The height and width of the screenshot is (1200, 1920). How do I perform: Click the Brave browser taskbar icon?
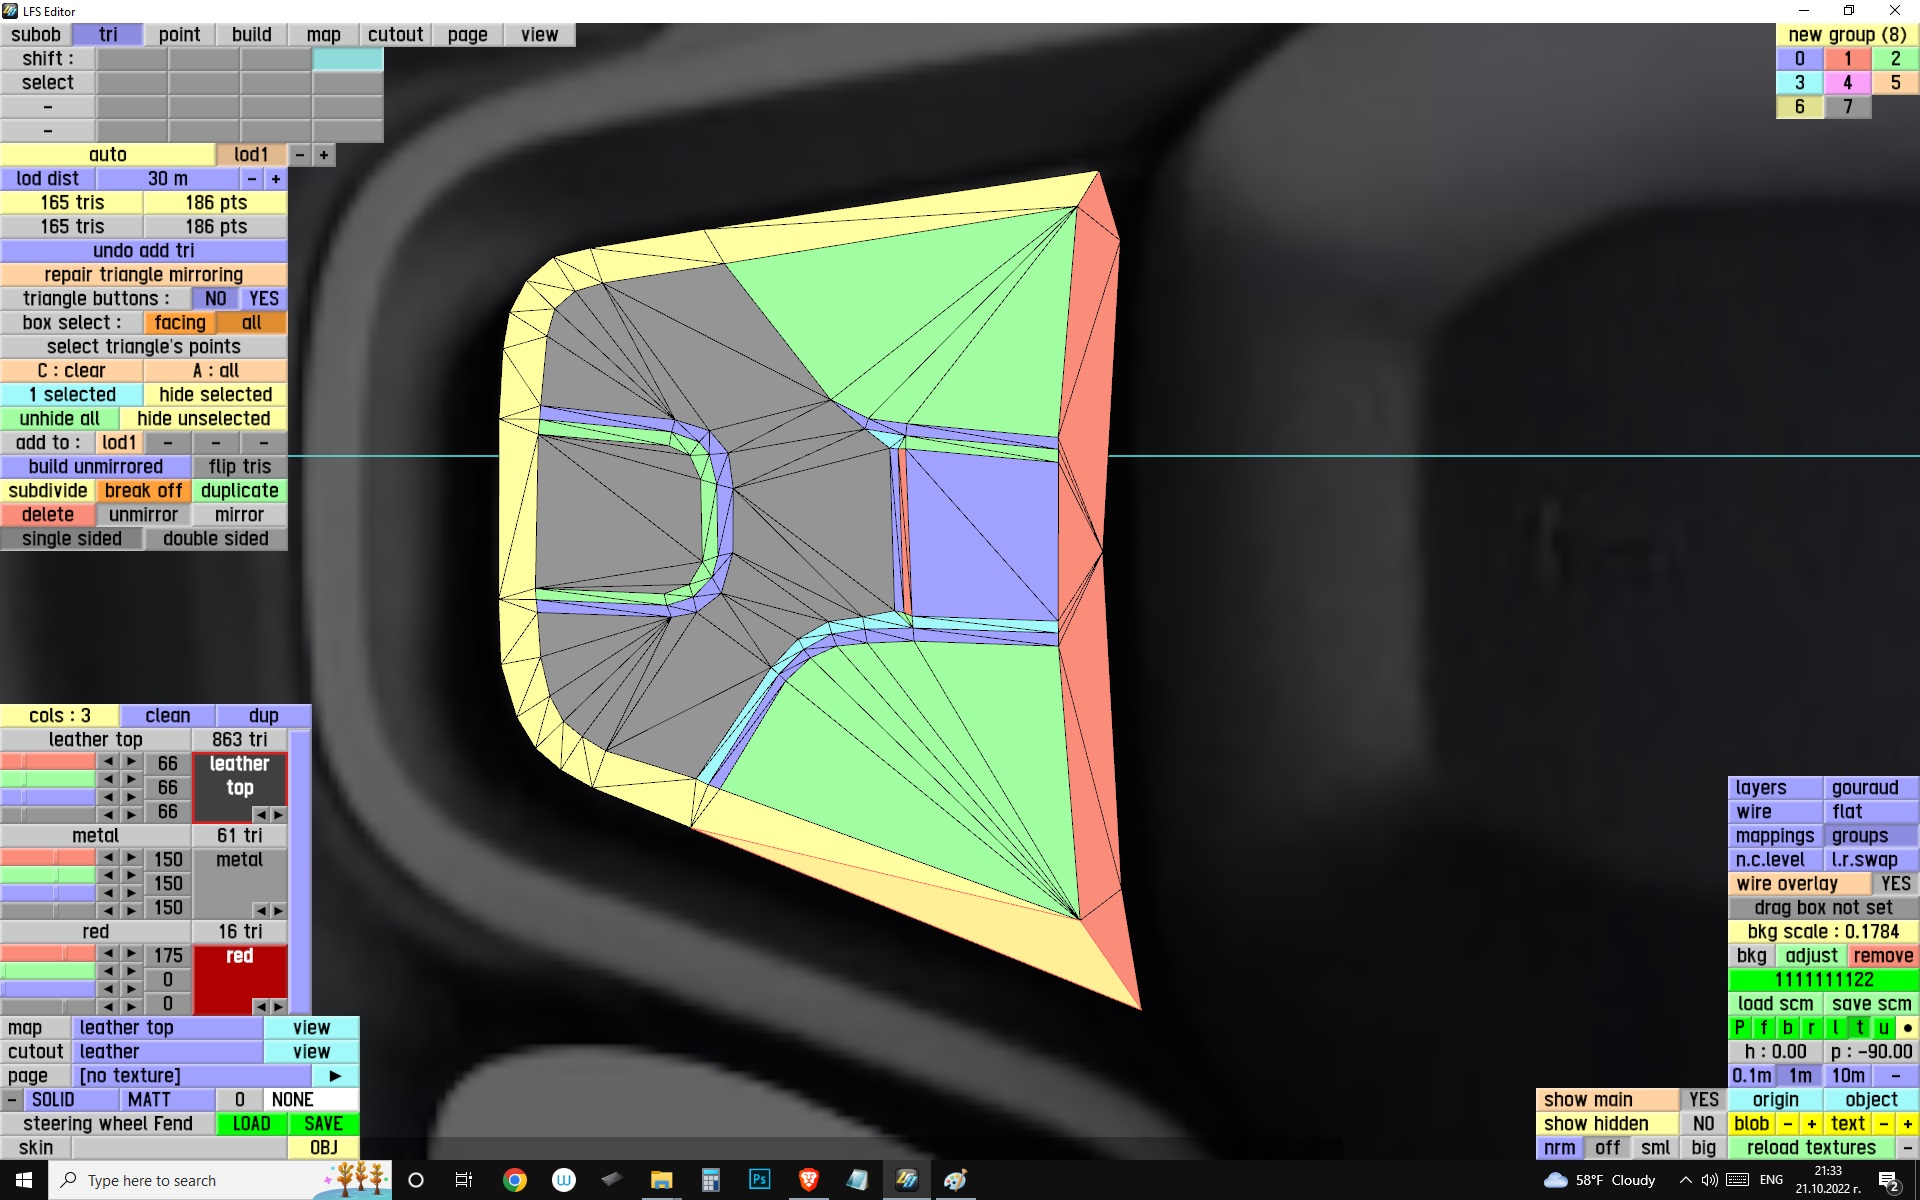(808, 1180)
